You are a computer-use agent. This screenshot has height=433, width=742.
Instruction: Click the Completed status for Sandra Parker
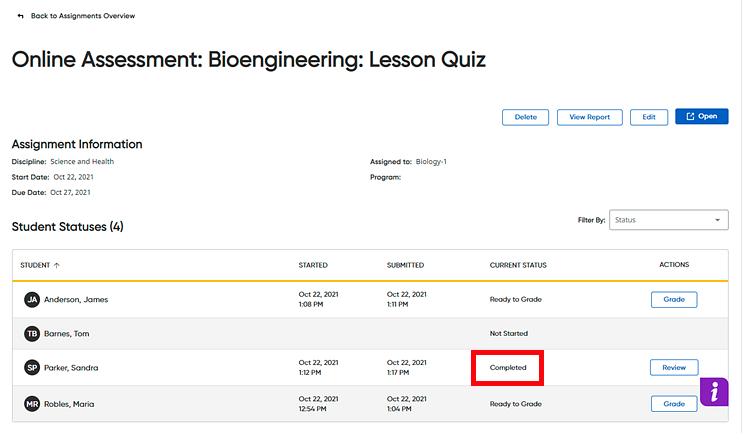508,368
